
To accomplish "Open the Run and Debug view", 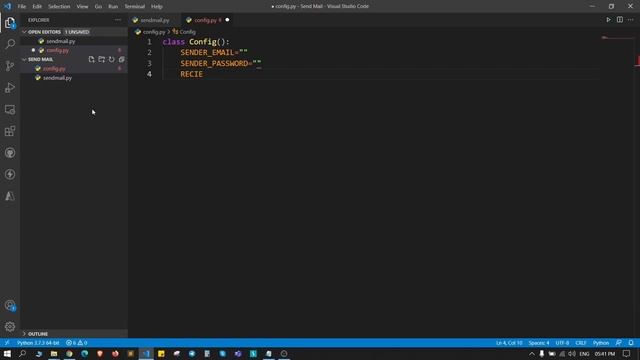I will pos(10,88).
